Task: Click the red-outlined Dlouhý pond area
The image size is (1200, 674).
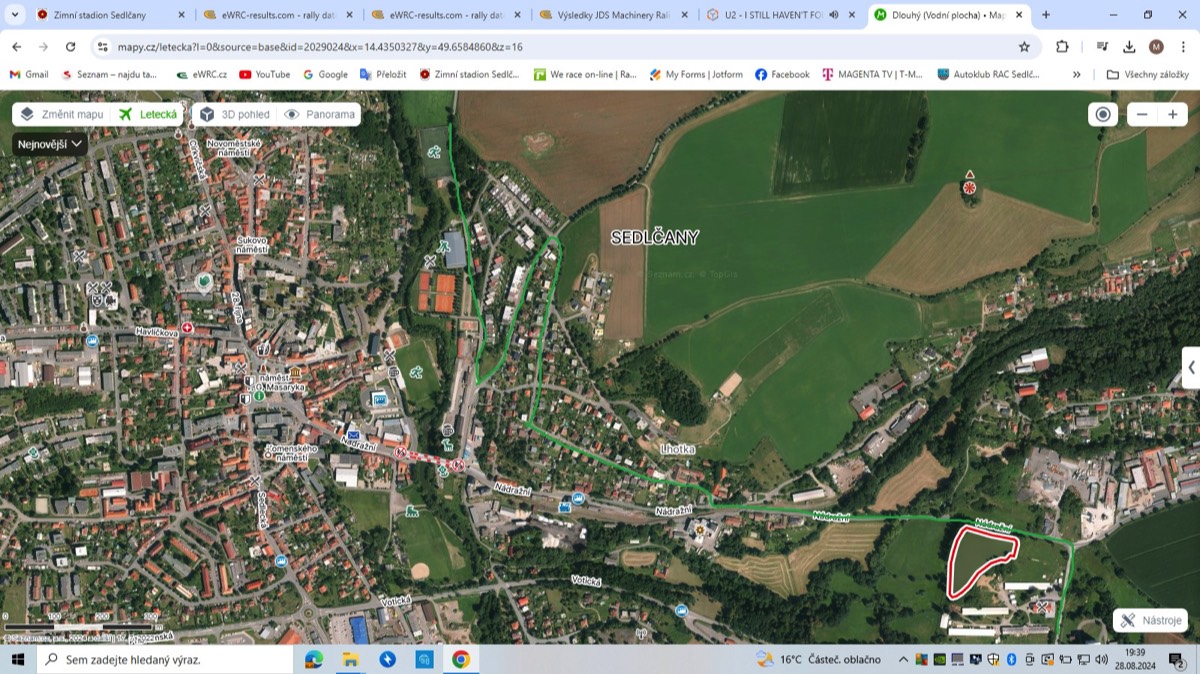Action: coord(981,562)
